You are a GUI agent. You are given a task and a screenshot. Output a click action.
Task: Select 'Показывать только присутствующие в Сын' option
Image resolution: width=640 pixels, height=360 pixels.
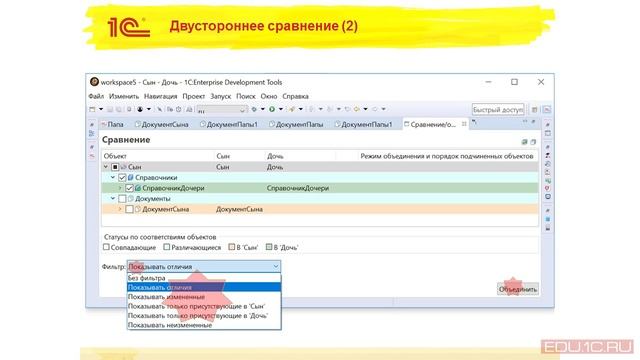(204, 306)
